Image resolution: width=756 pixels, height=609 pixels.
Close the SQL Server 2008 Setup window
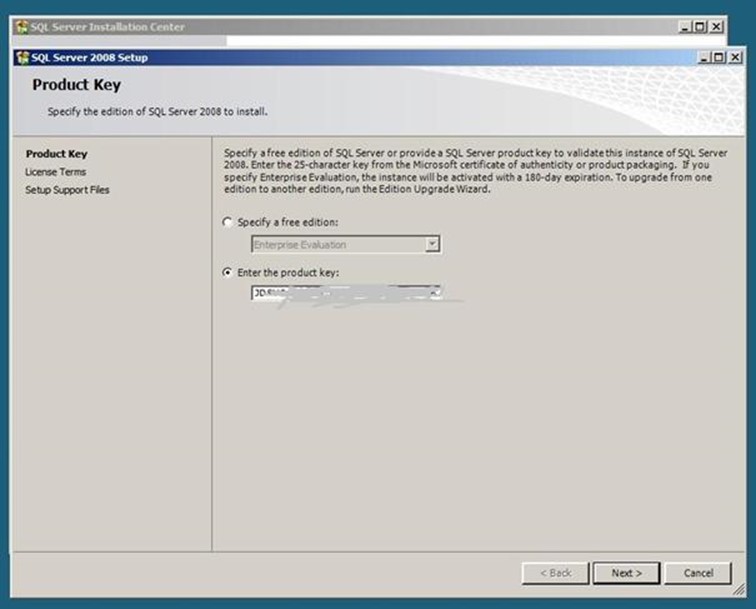coord(735,58)
